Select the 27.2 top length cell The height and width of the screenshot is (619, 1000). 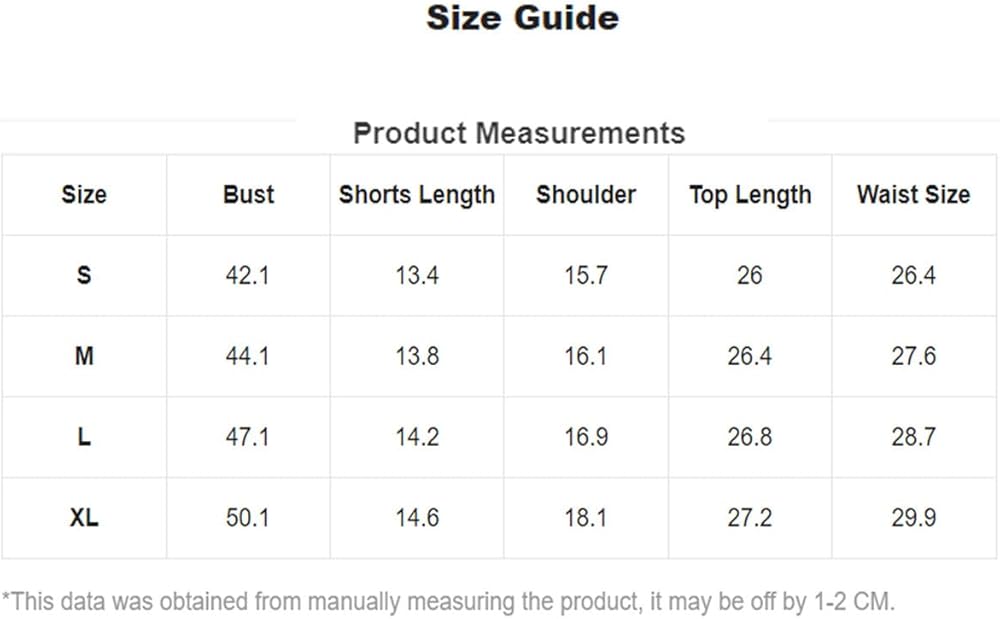(x=750, y=518)
